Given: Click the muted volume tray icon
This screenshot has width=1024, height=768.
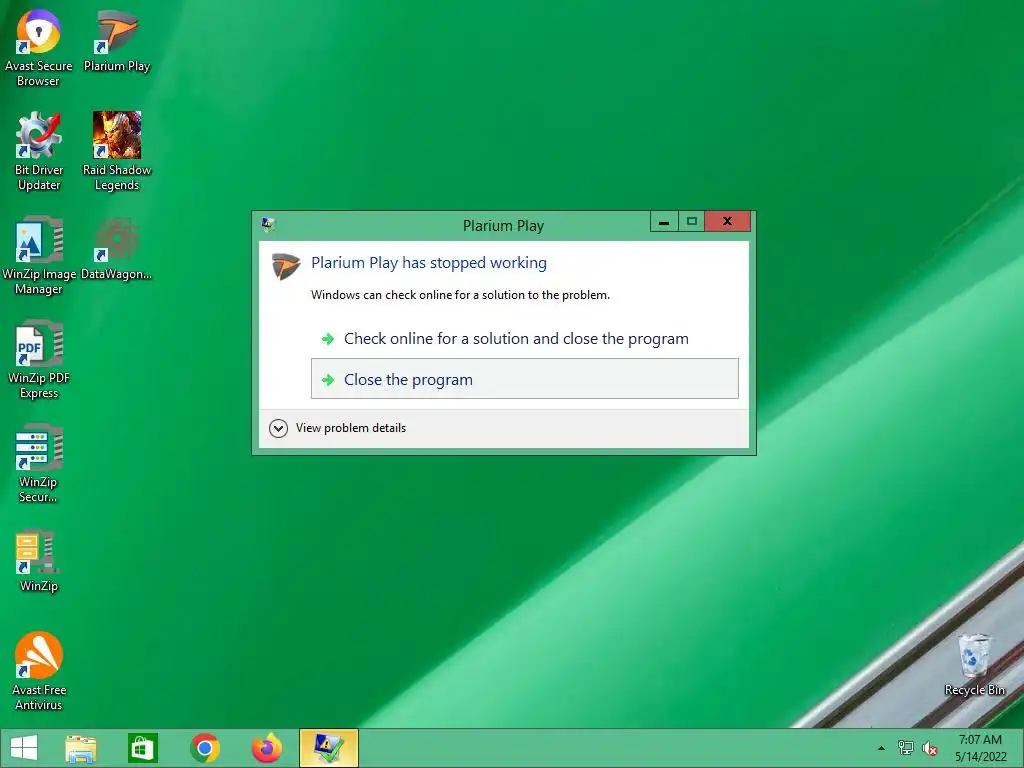Looking at the screenshot, I should [x=929, y=748].
